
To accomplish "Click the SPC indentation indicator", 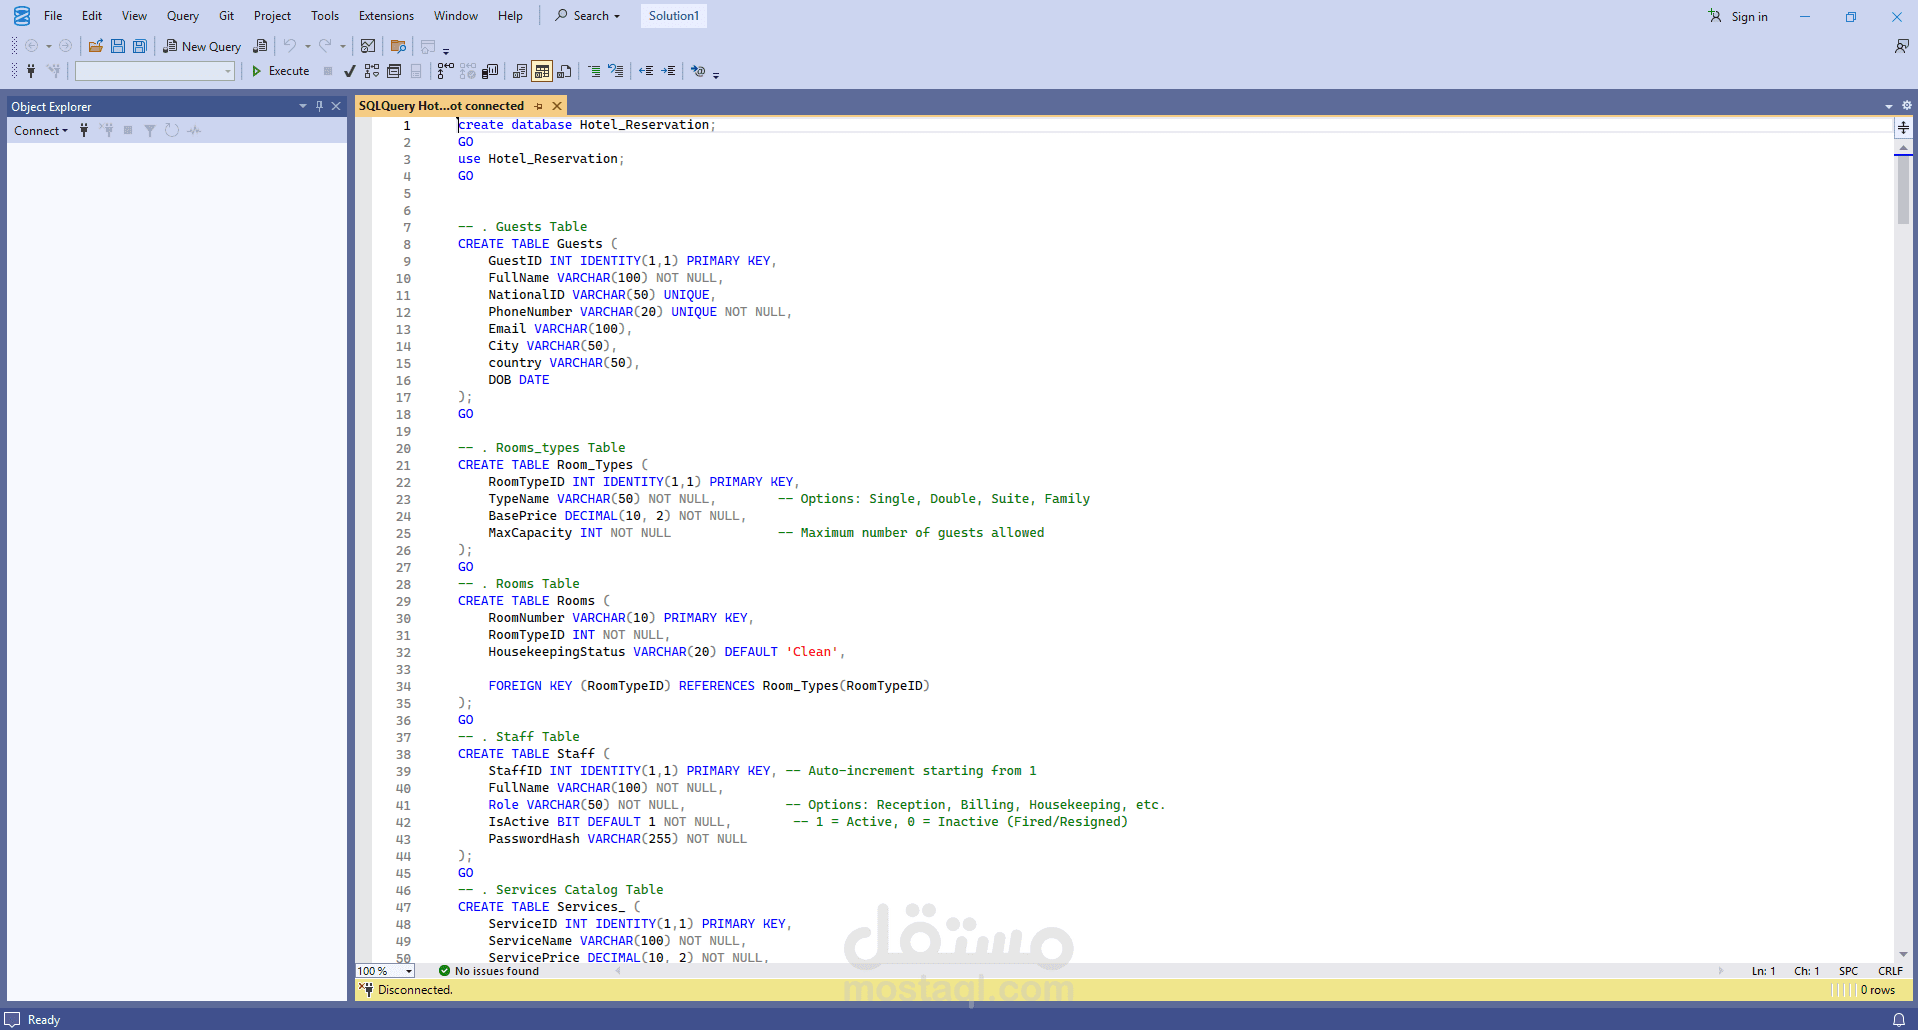I will pyautogui.click(x=1848, y=971).
